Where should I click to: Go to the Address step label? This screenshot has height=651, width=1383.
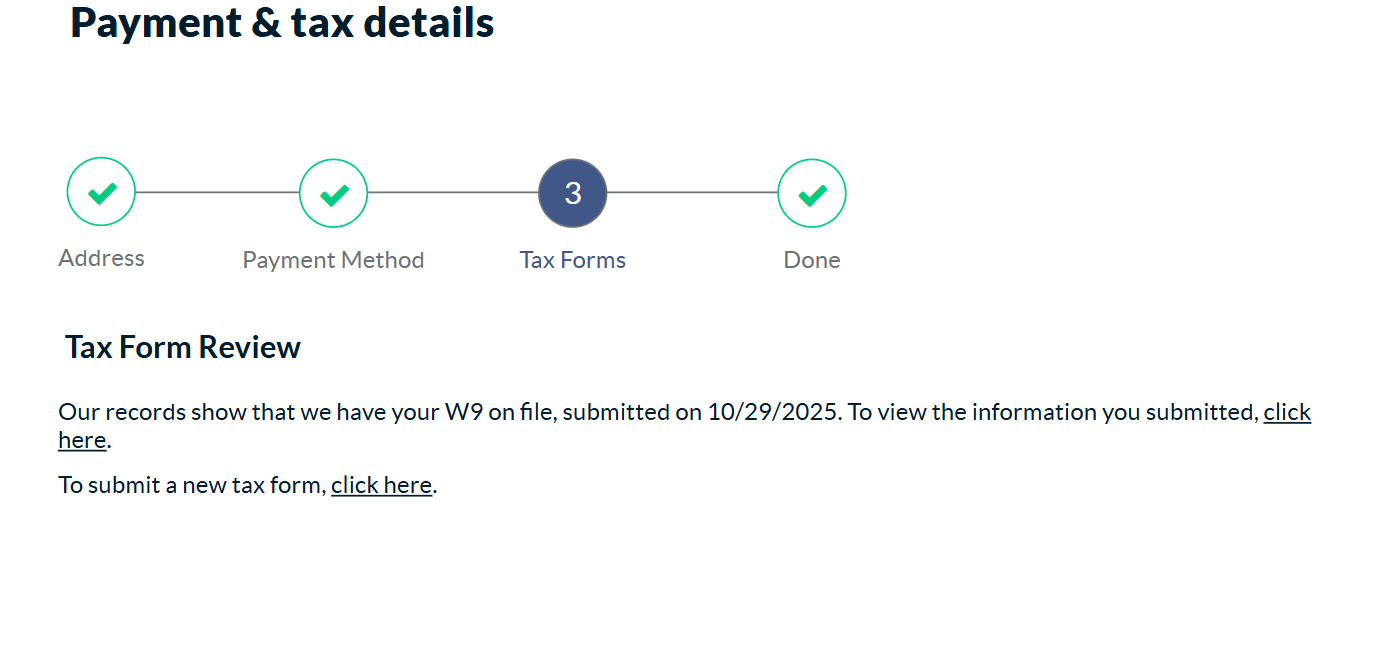click(101, 258)
